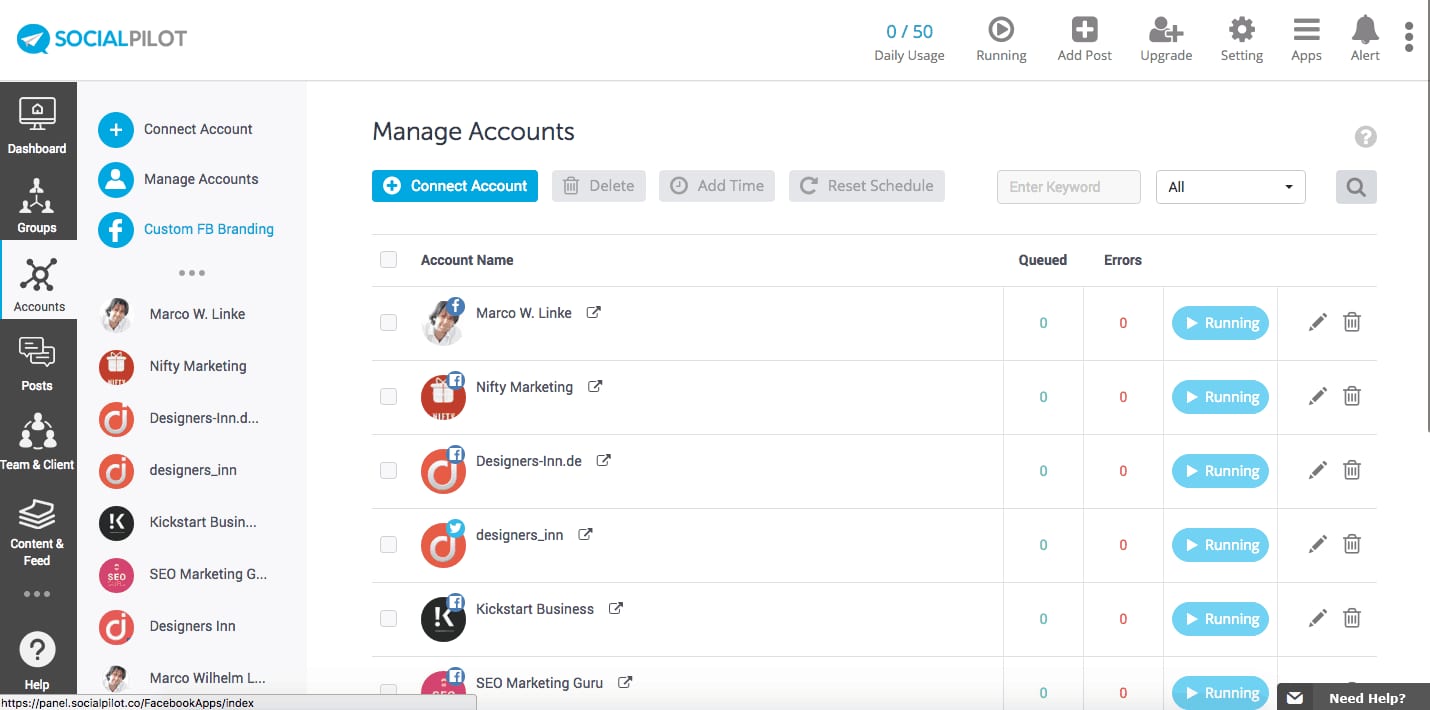Image resolution: width=1430 pixels, height=710 pixels.
Task: Open Connect Account in the side panel
Action: click(x=176, y=129)
